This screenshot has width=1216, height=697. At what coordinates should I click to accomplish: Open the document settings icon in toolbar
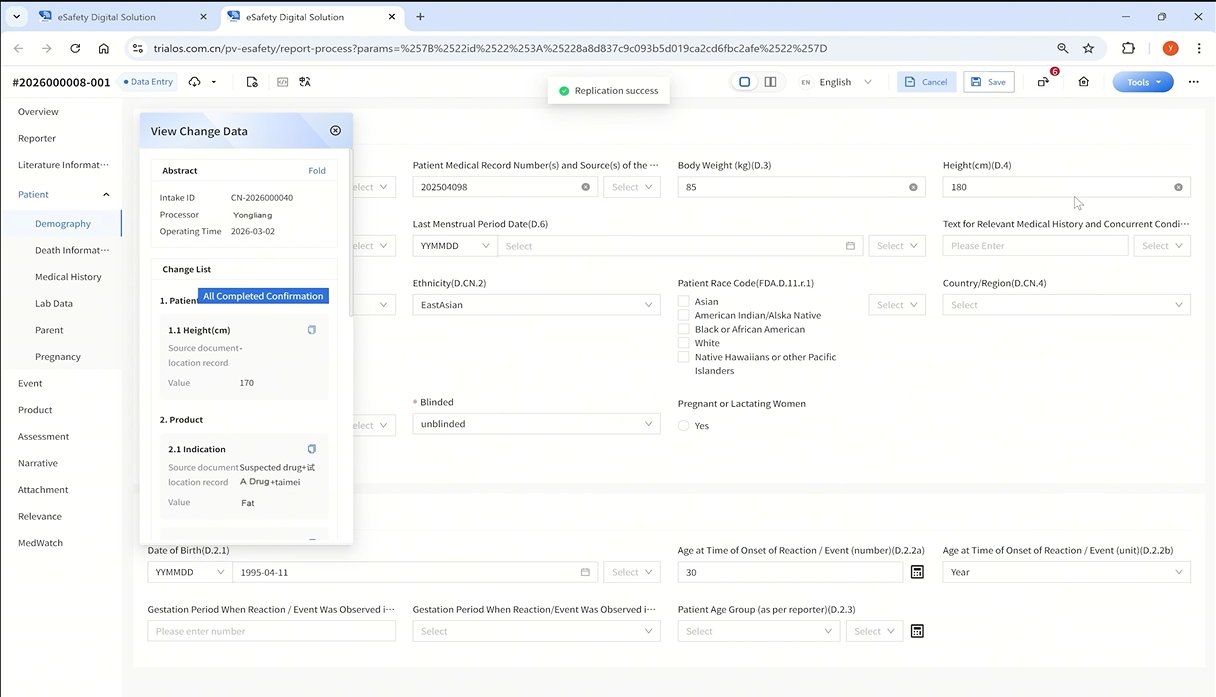coord(252,82)
